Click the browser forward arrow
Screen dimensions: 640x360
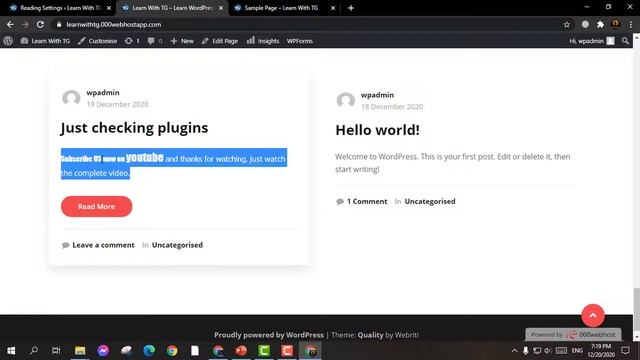pos(25,24)
